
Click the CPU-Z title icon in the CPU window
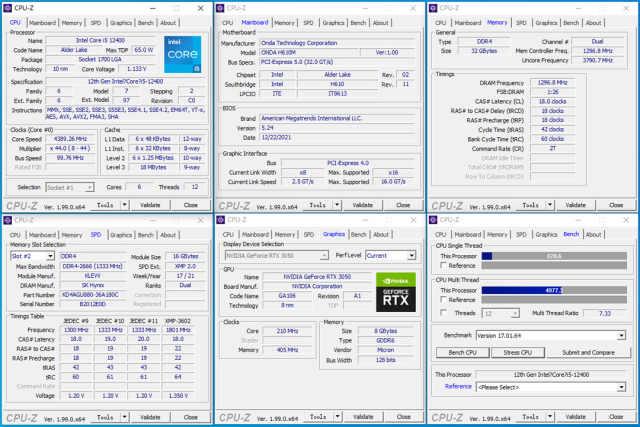coord(8,8)
